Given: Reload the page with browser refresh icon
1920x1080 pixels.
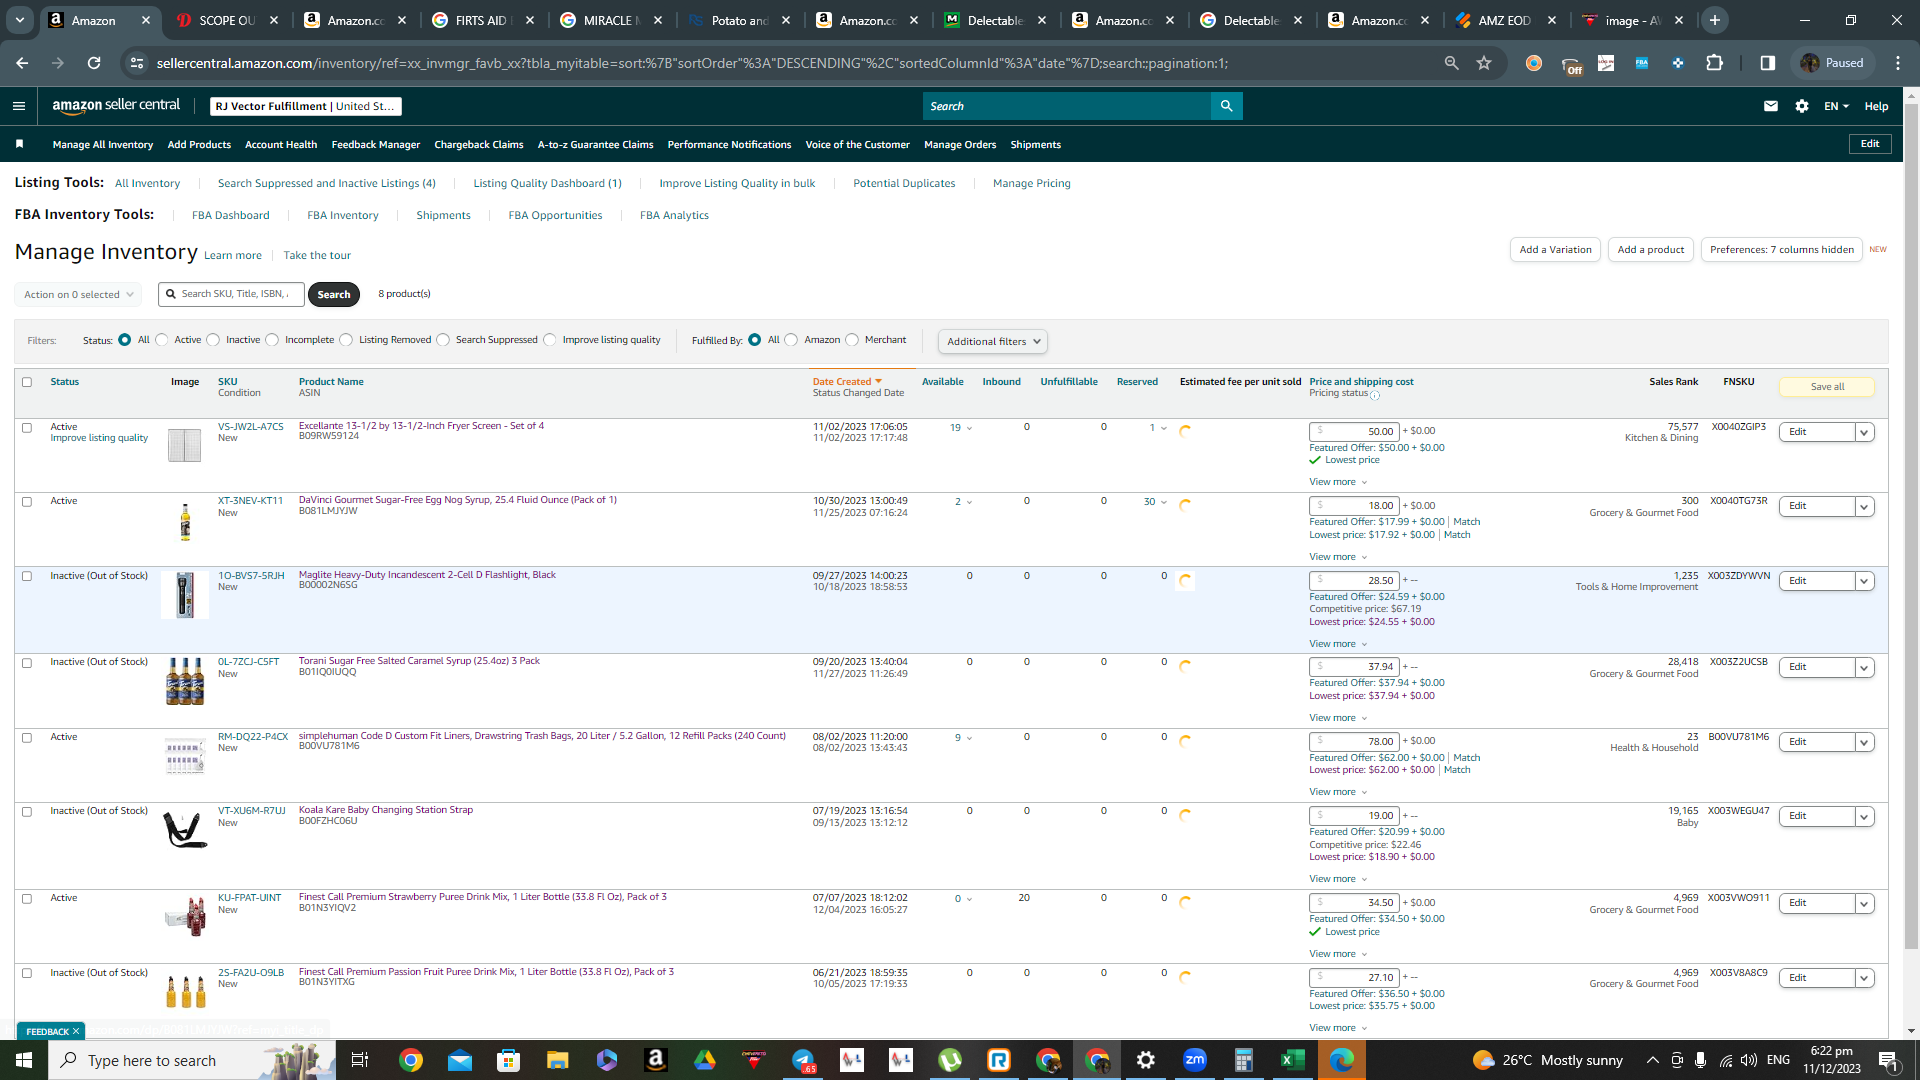Looking at the screenshot, I should tap(94, 63).
